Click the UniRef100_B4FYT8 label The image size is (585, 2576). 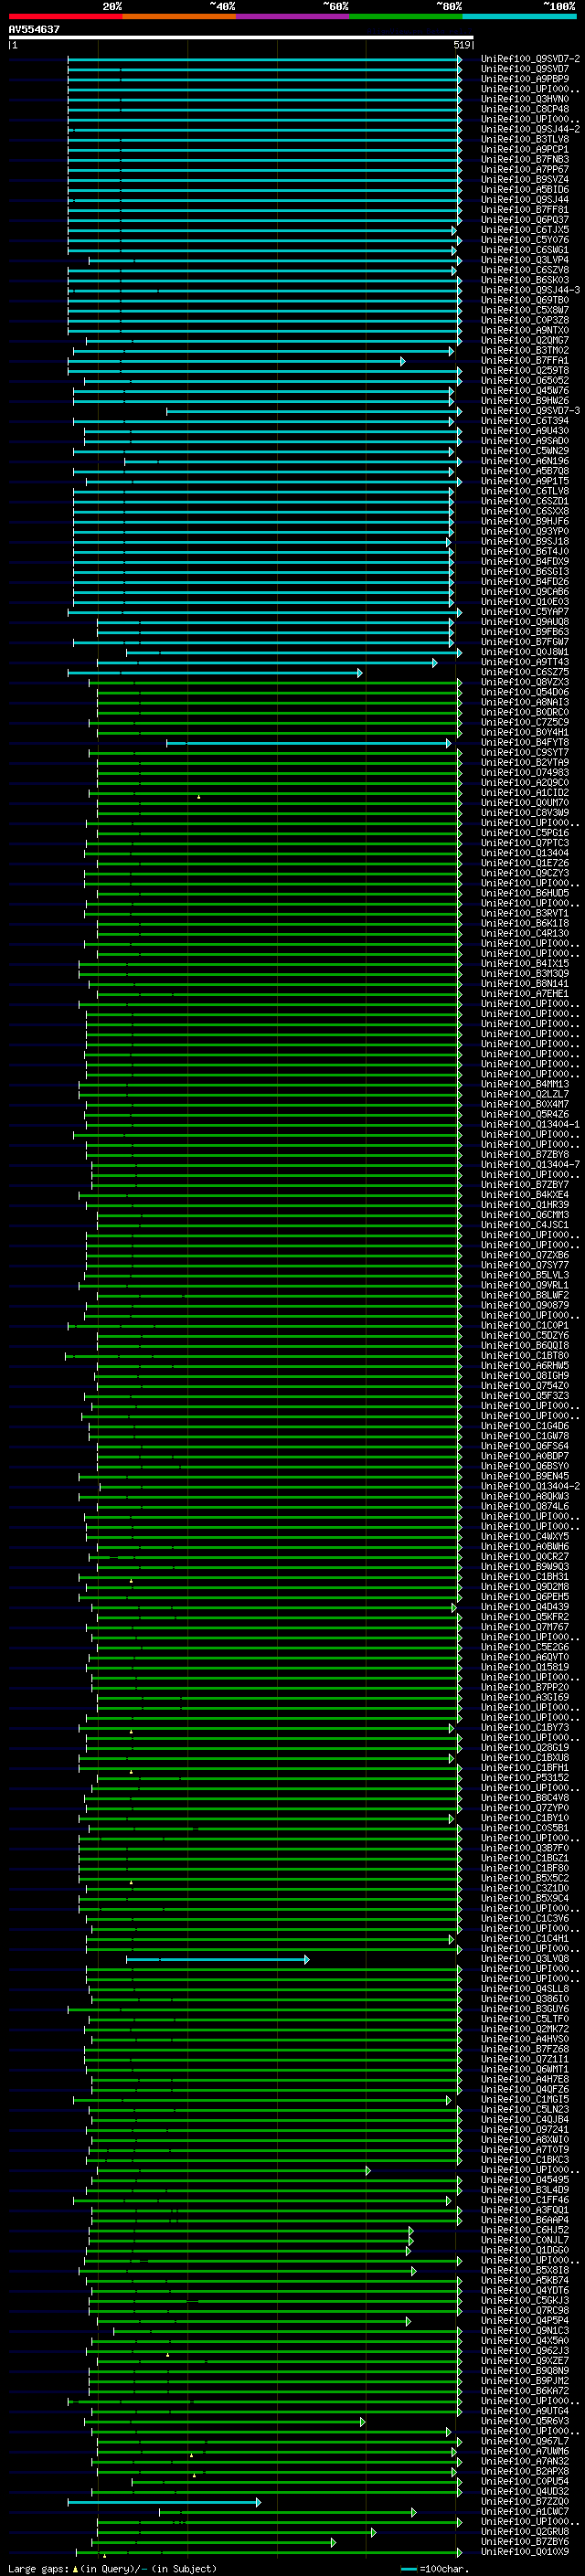(x=525, y=743)
